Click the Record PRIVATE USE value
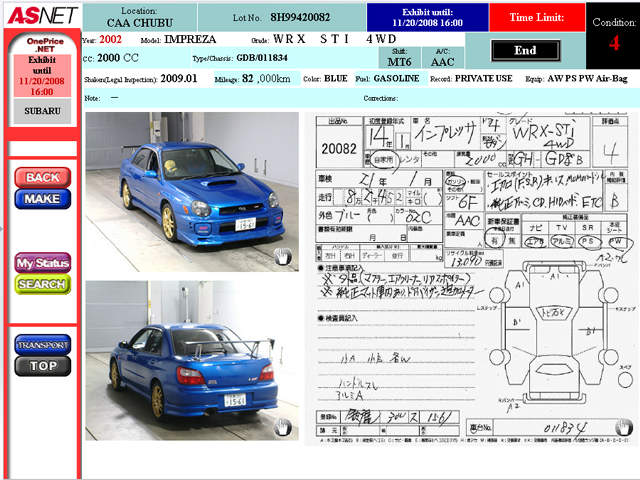 tap(484, 78)
